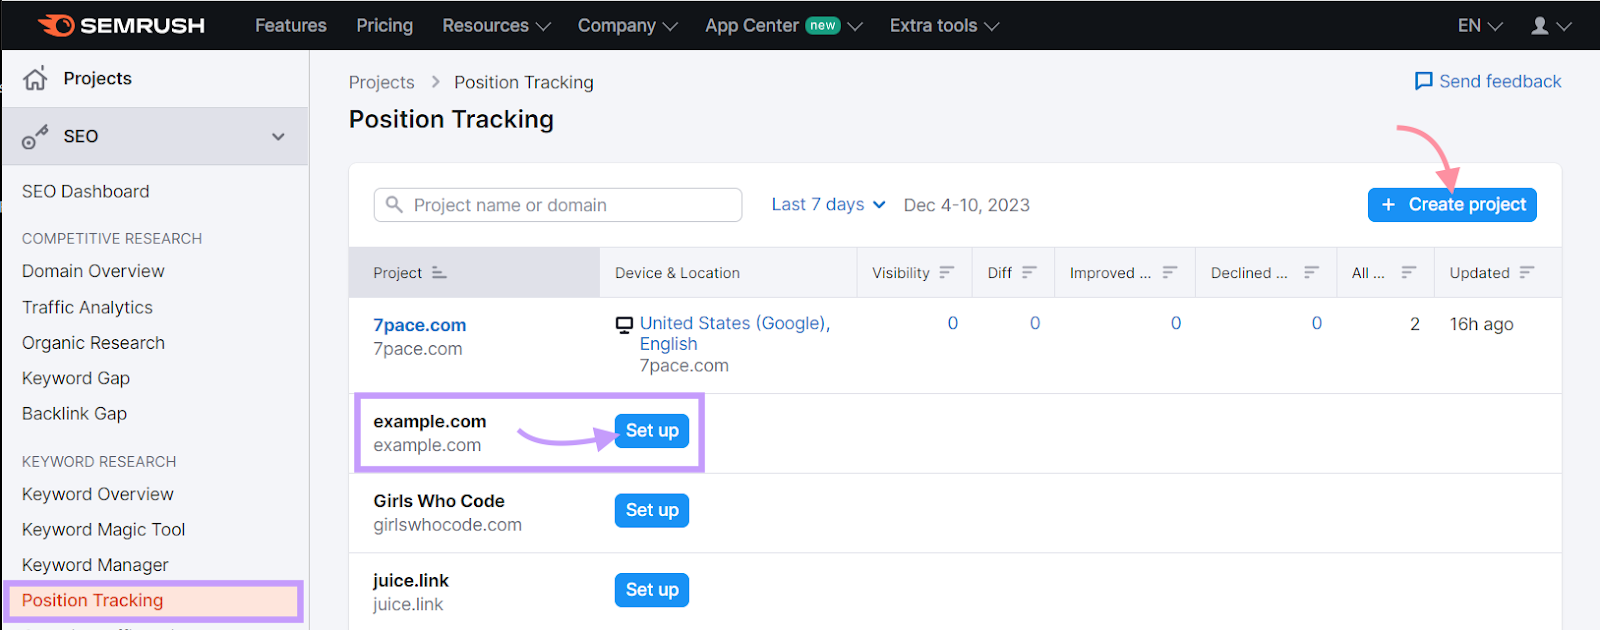This screenshot has height=630, width=1600.
Task: Click the Project name or domain search field
Action: coord(558,204)
